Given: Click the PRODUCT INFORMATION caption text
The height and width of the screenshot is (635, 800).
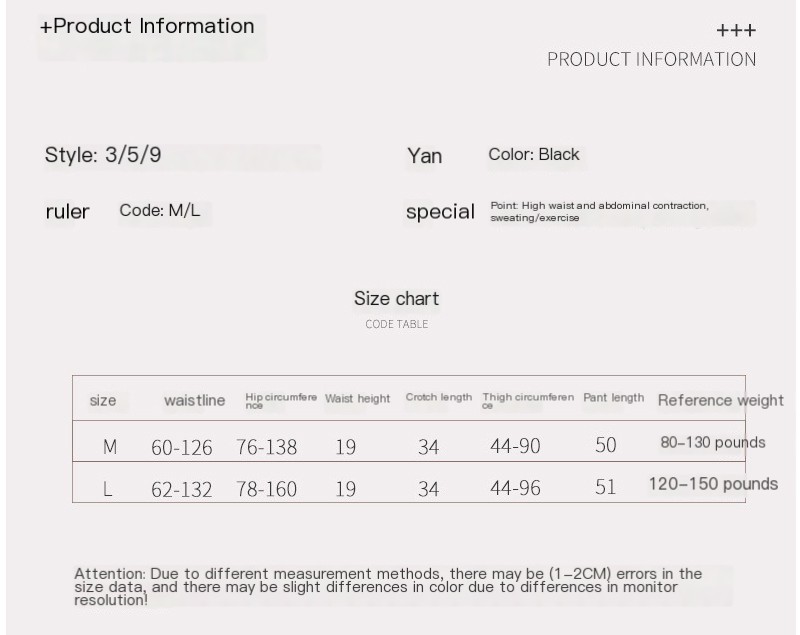Looking at the screenshot, I should pyautogui.click(x=652, y=60).
